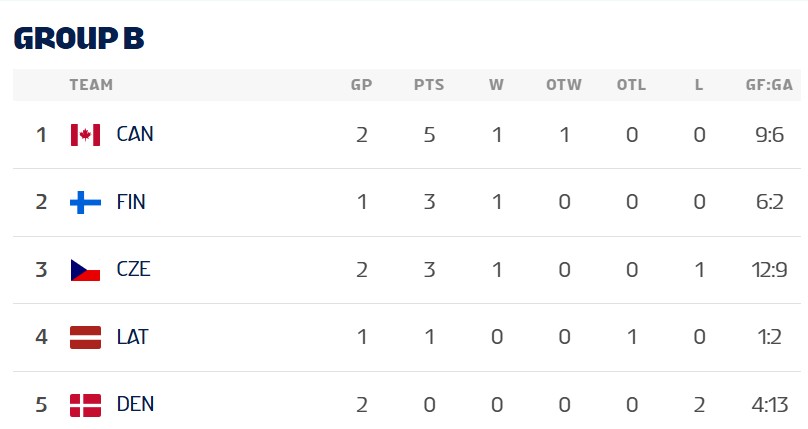Open the CAN team link
This screenshot has height=429, width=808.
click(135, 134)
